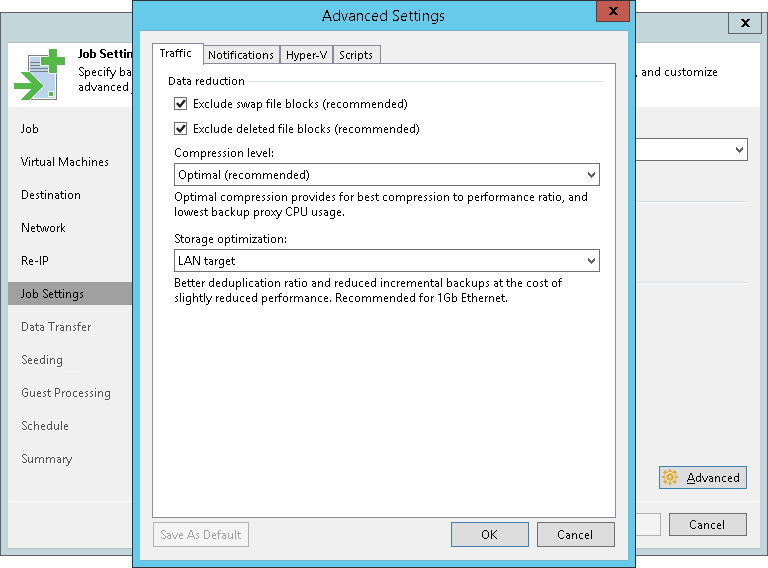Click the Job Settings wizard header icon
Image resolution: width=768 pixels, height=568 pixels.
click(39, 75)
